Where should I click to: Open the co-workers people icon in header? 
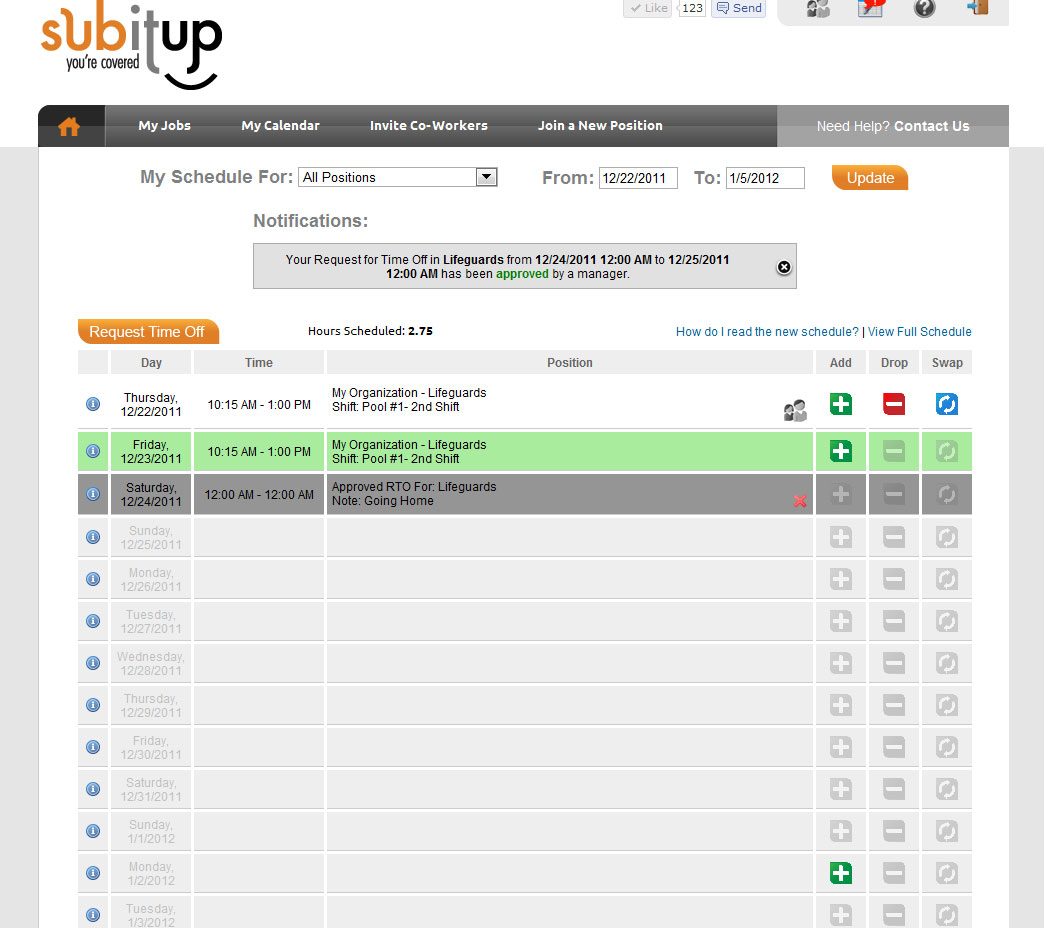point(818,9)
